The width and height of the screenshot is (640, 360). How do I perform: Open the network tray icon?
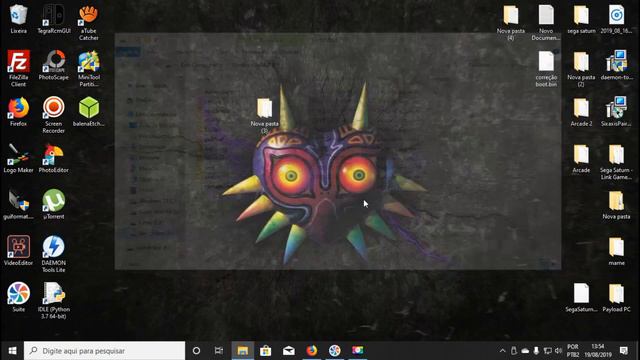548,351
